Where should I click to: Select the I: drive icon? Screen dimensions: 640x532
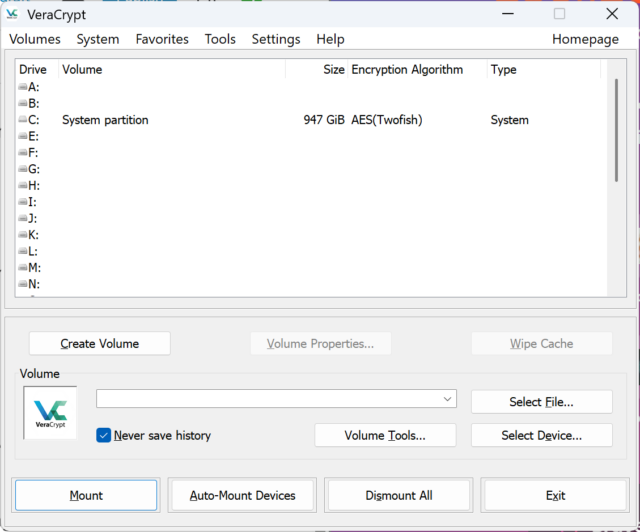(23, 202)
